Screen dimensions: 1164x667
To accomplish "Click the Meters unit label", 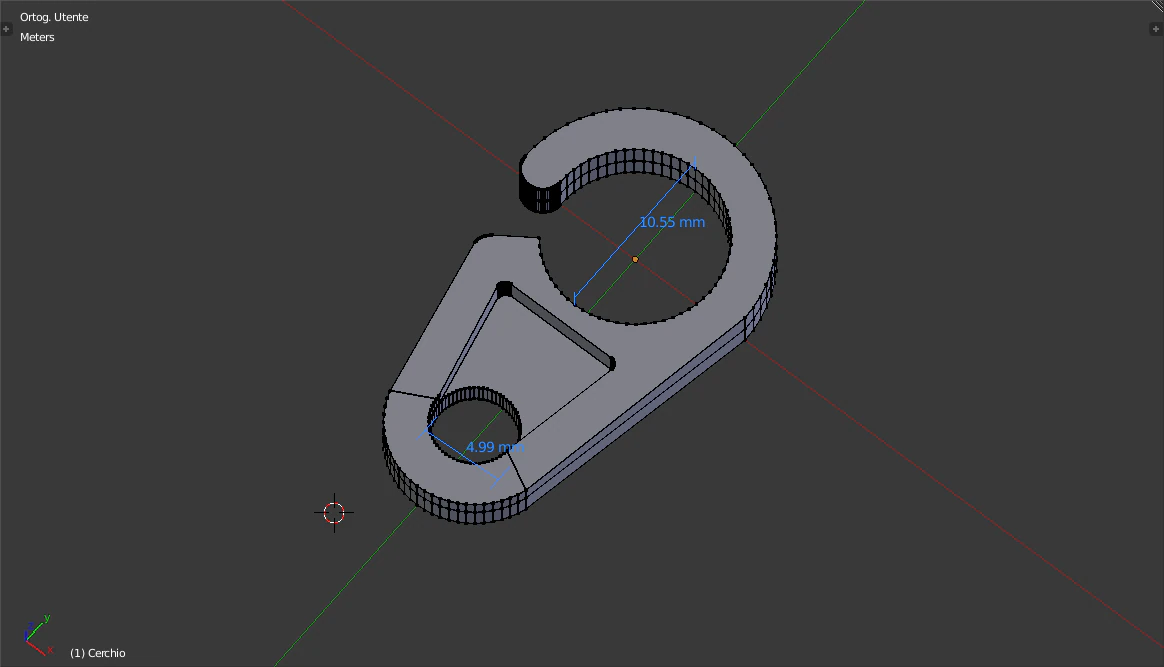I will 36,37.
